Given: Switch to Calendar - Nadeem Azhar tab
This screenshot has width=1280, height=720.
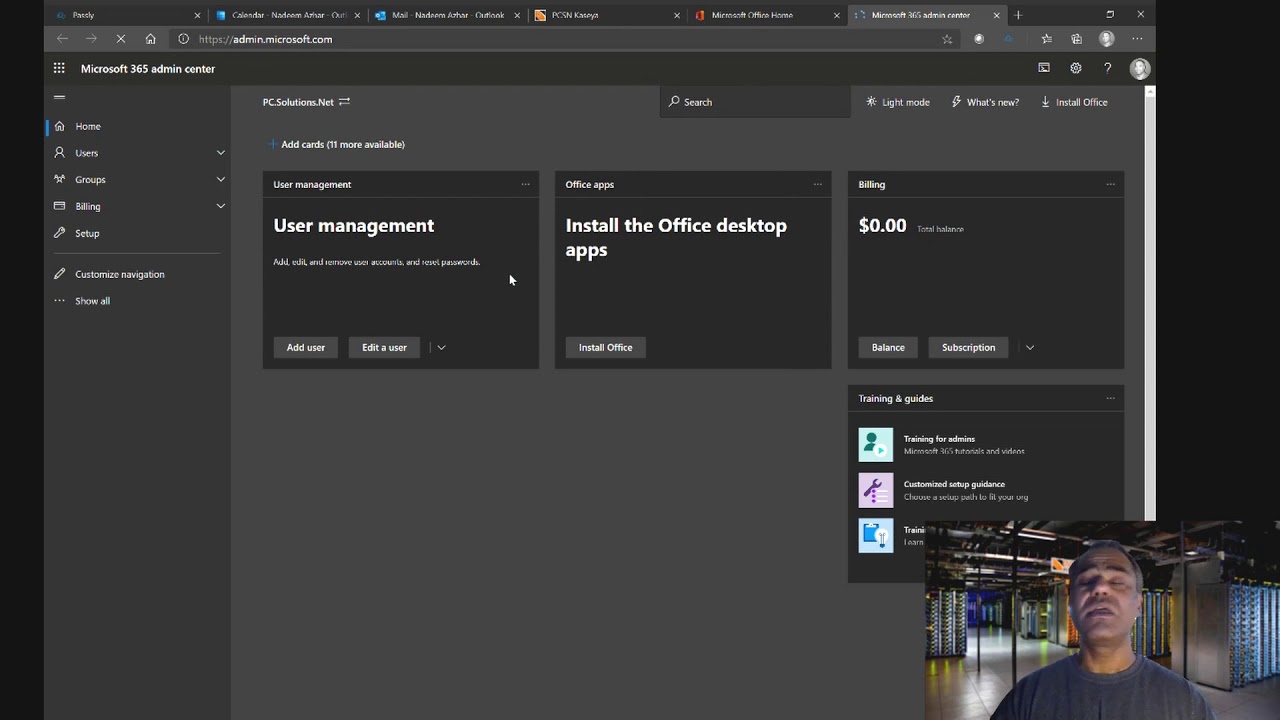Looking at the screenshot, I should 287,15.
